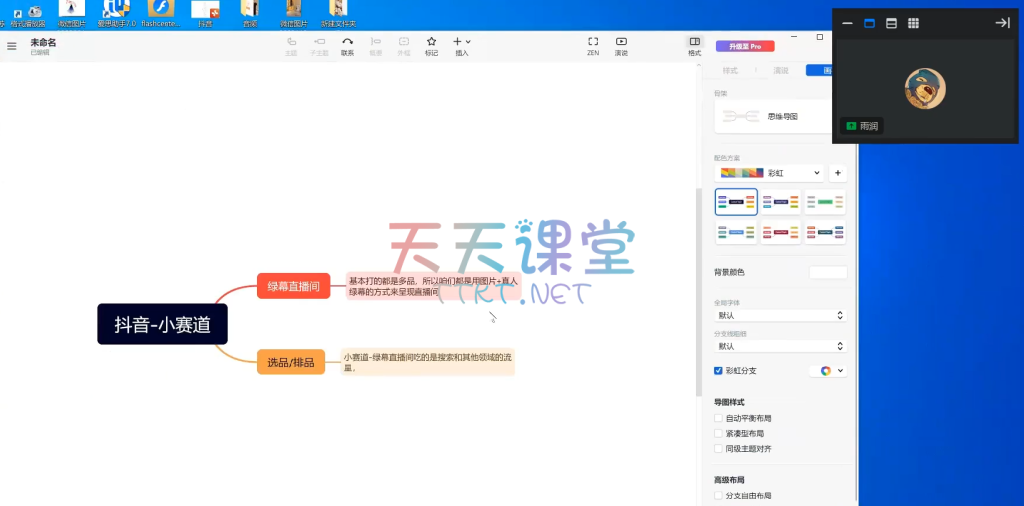Toggle the 格式 format panel icon
The height and width of the screenshot is (506, 1024).
(x=695, y=45)
